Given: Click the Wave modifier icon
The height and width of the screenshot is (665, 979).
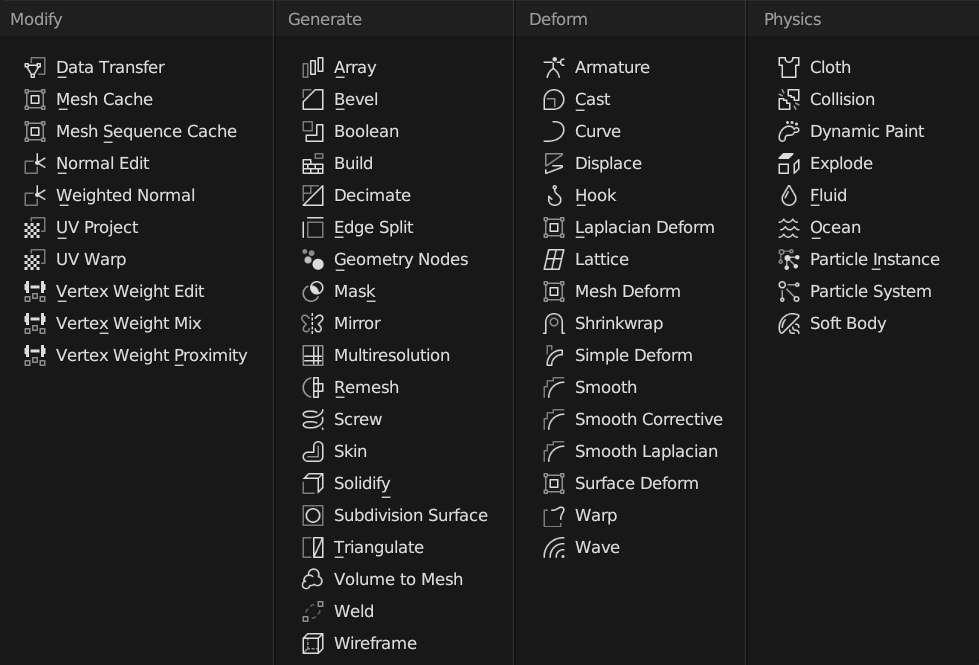Looking at the screenshot, I should tap(554, 548).
